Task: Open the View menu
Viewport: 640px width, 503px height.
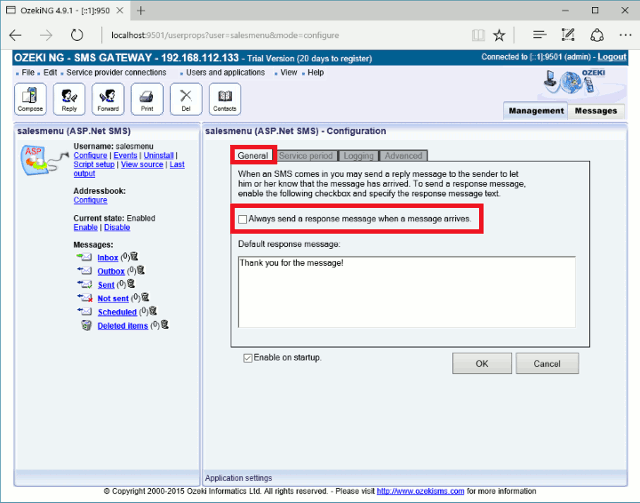Action: click(289, 72)
